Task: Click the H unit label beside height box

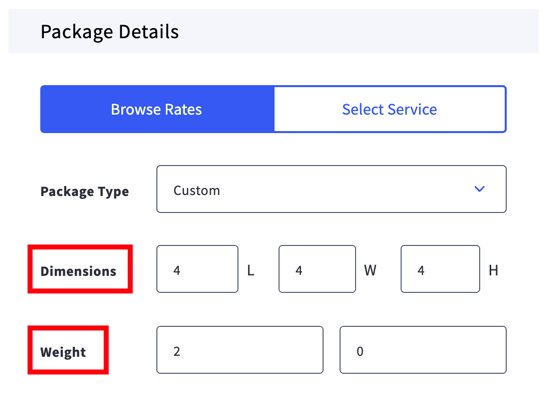Action: point(493,270)
